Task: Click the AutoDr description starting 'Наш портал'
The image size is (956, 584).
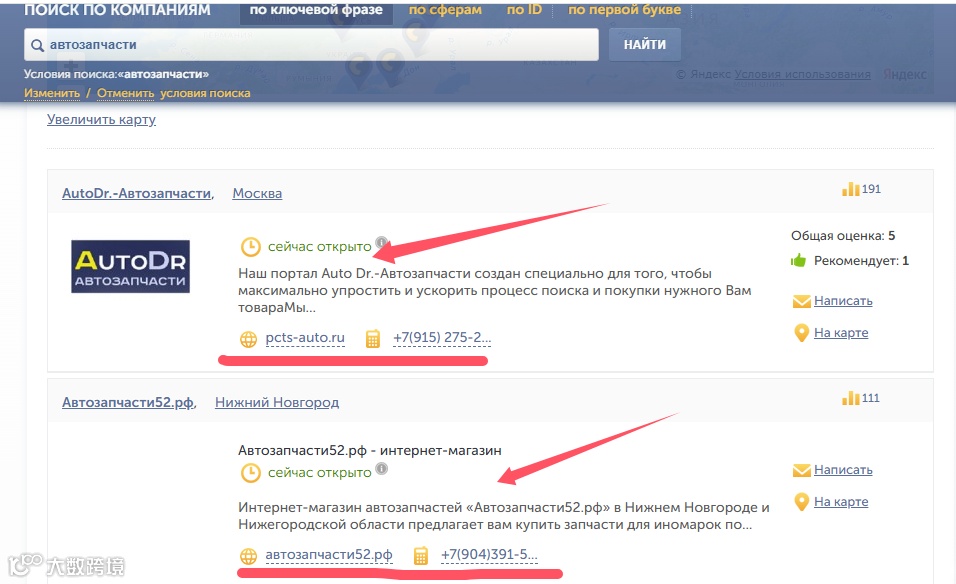Action: (x=494, y=291)
